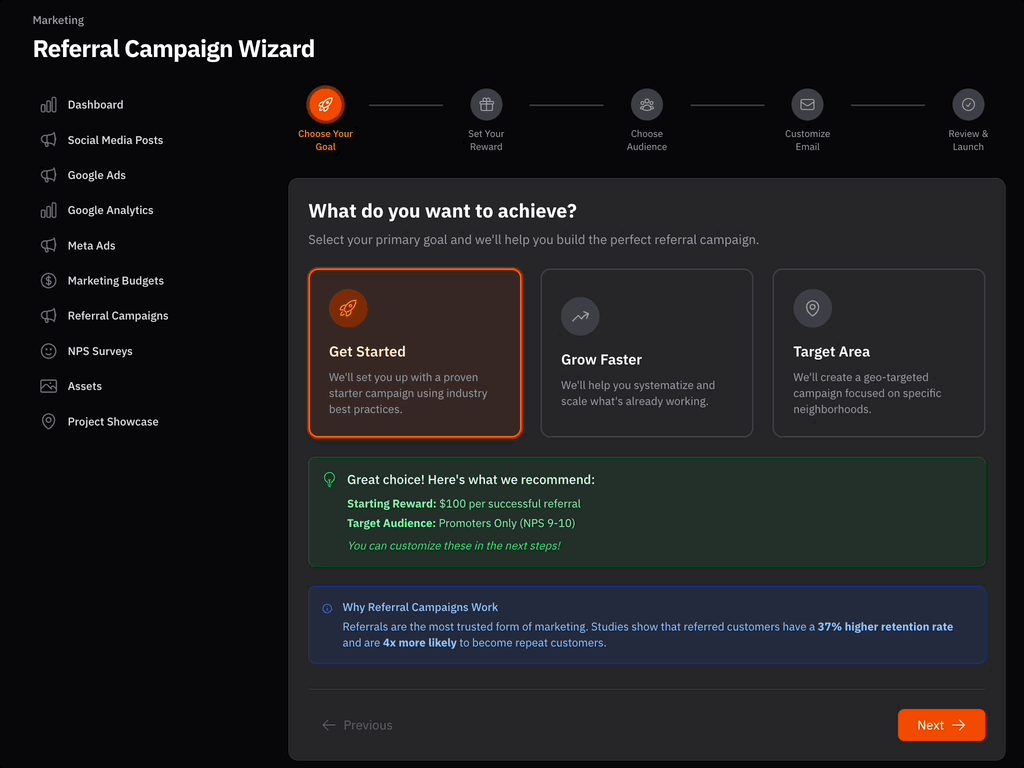This screenshot has height=768, width=1024.
Task: Click the image icon beside Assets
Action: click(48, 386)
